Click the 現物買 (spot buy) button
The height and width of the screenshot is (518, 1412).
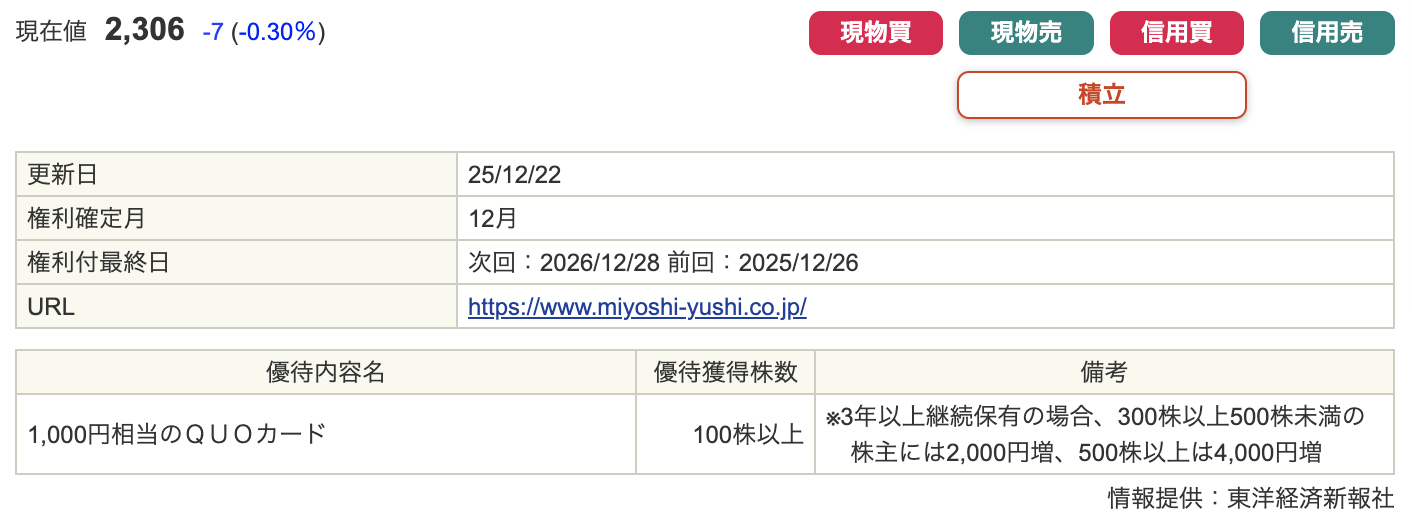click(x=875, y=33)
